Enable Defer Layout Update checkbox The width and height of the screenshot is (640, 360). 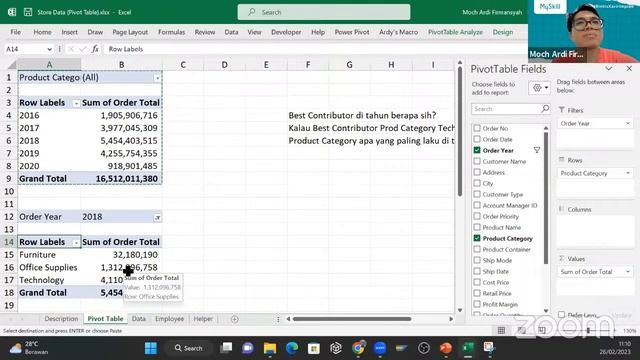click(x=562, y=315)
